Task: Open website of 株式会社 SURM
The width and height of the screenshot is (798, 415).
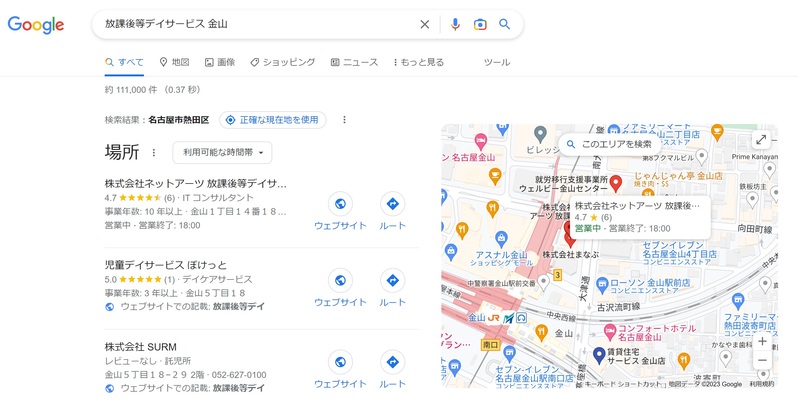Action: (x=340, y=370)
